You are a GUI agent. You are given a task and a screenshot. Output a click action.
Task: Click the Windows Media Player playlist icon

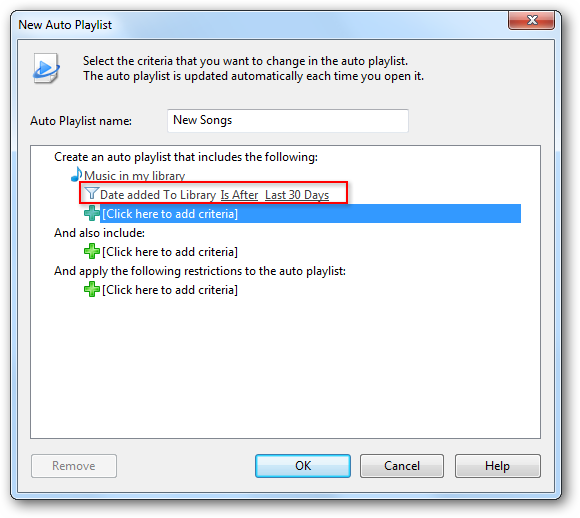click(x=46, y=68)
